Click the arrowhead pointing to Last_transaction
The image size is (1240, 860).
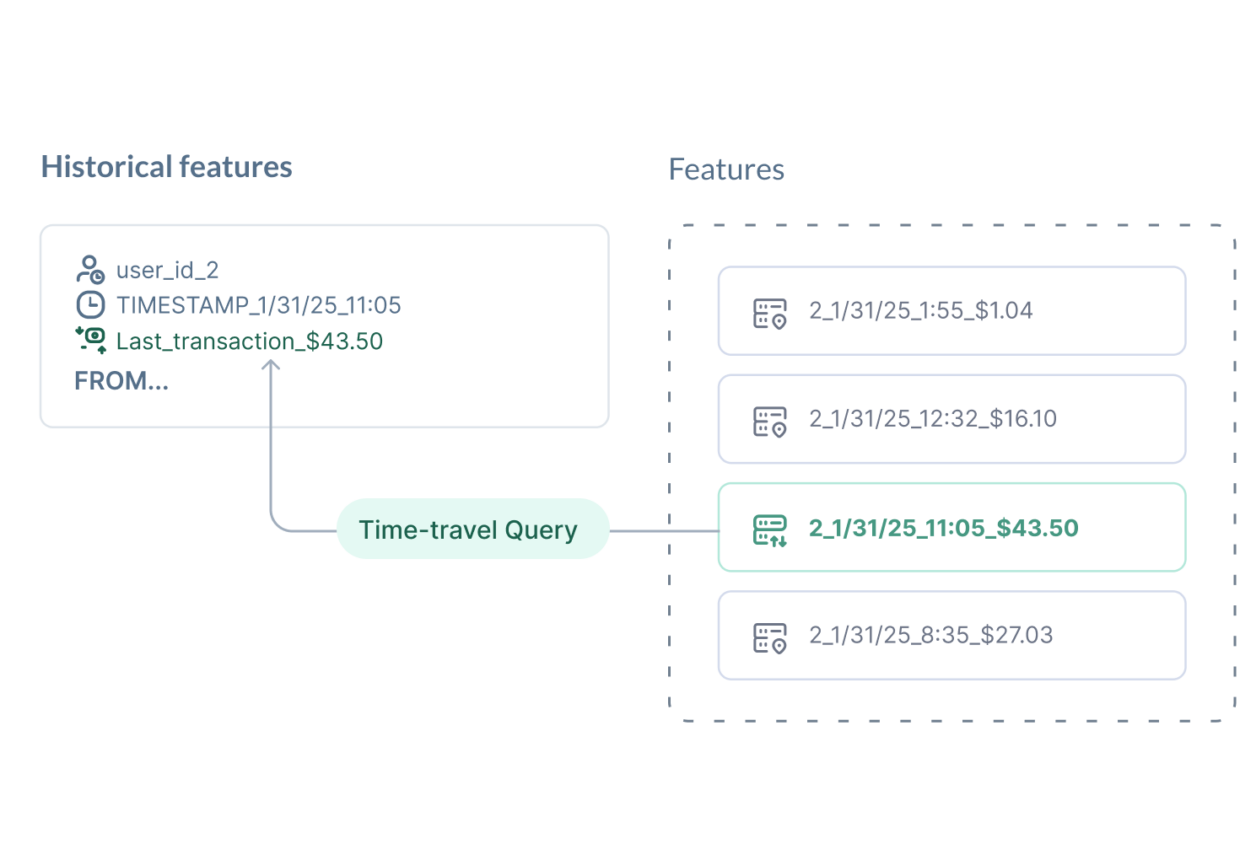coord(270,367)
